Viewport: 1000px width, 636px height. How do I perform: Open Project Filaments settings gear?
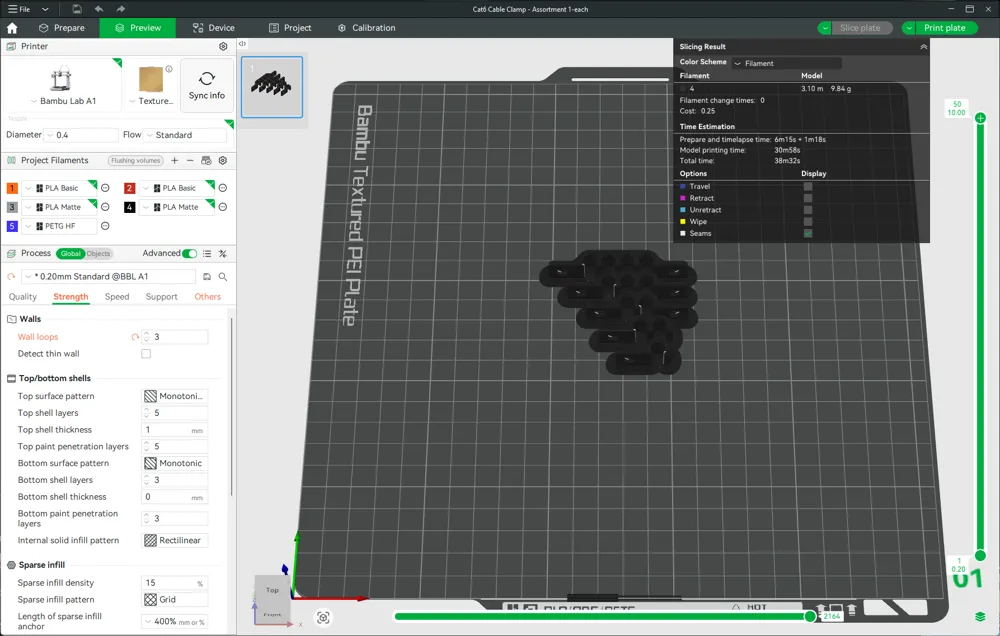(223, 161)
